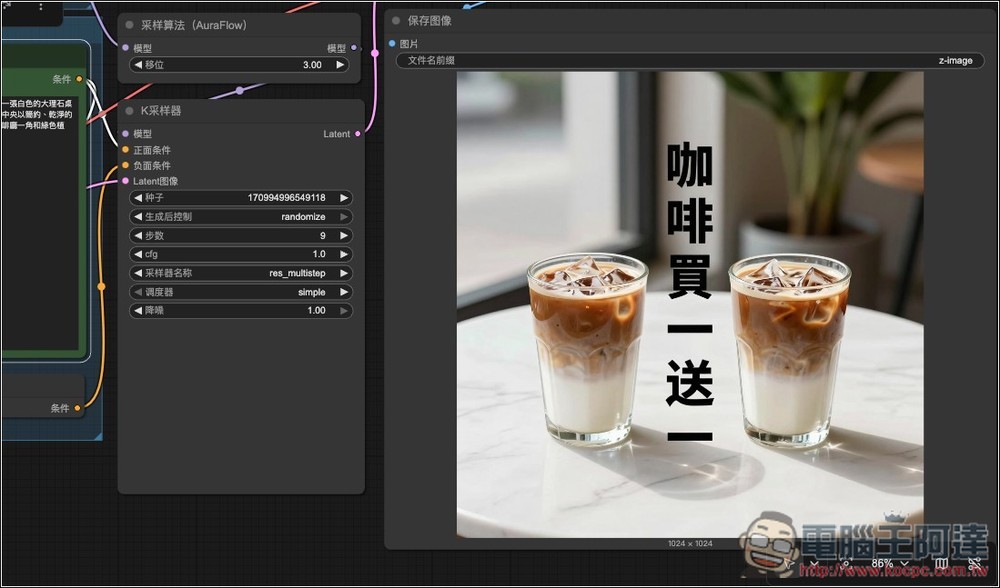
Task: Click the Latent output socket on K采样器
Action: [x=358, y=134]
